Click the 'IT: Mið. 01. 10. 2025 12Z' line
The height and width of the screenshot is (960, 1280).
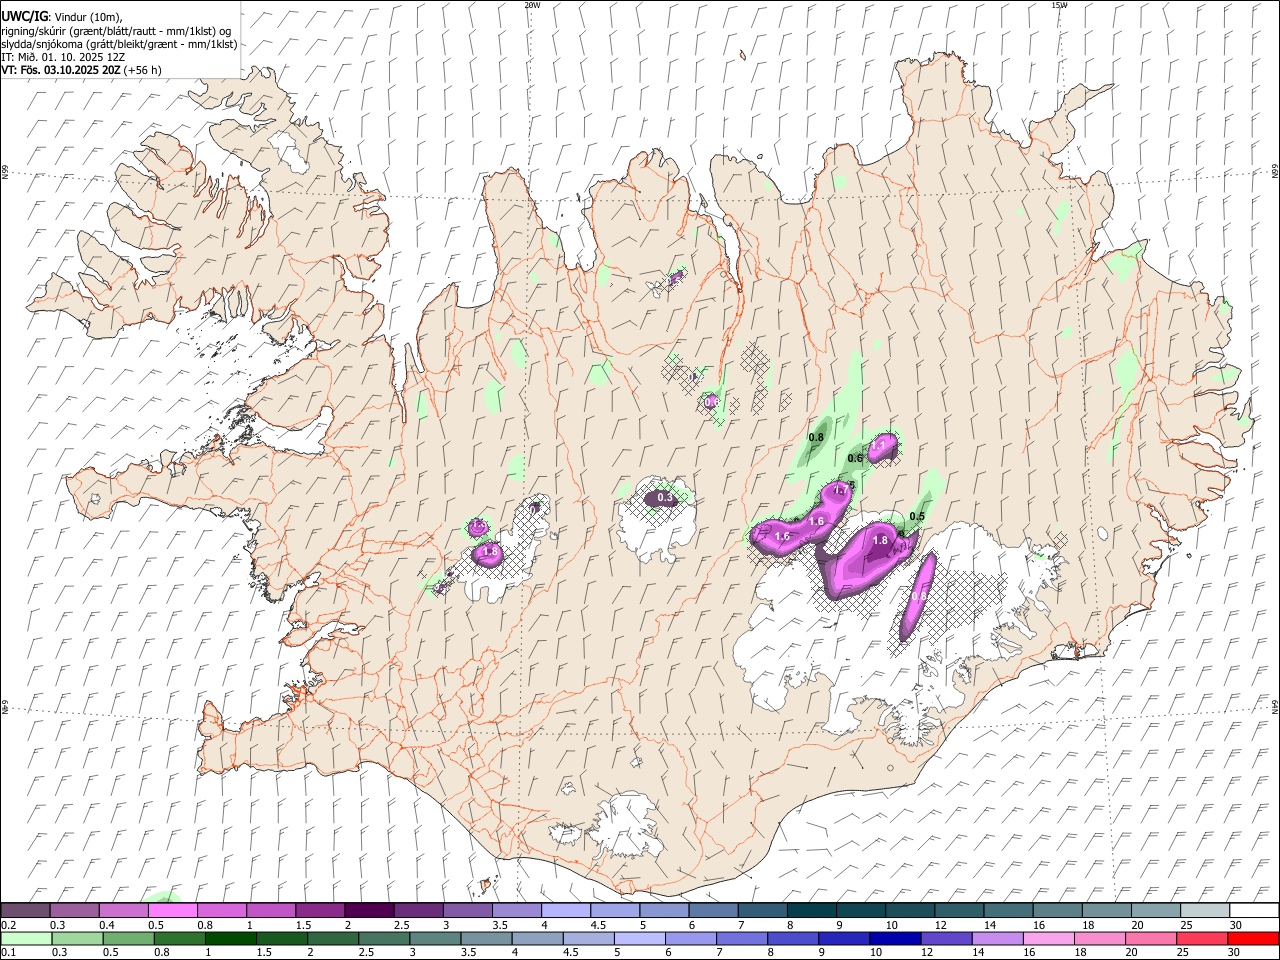pyautogui.click(x=63, y=57)
